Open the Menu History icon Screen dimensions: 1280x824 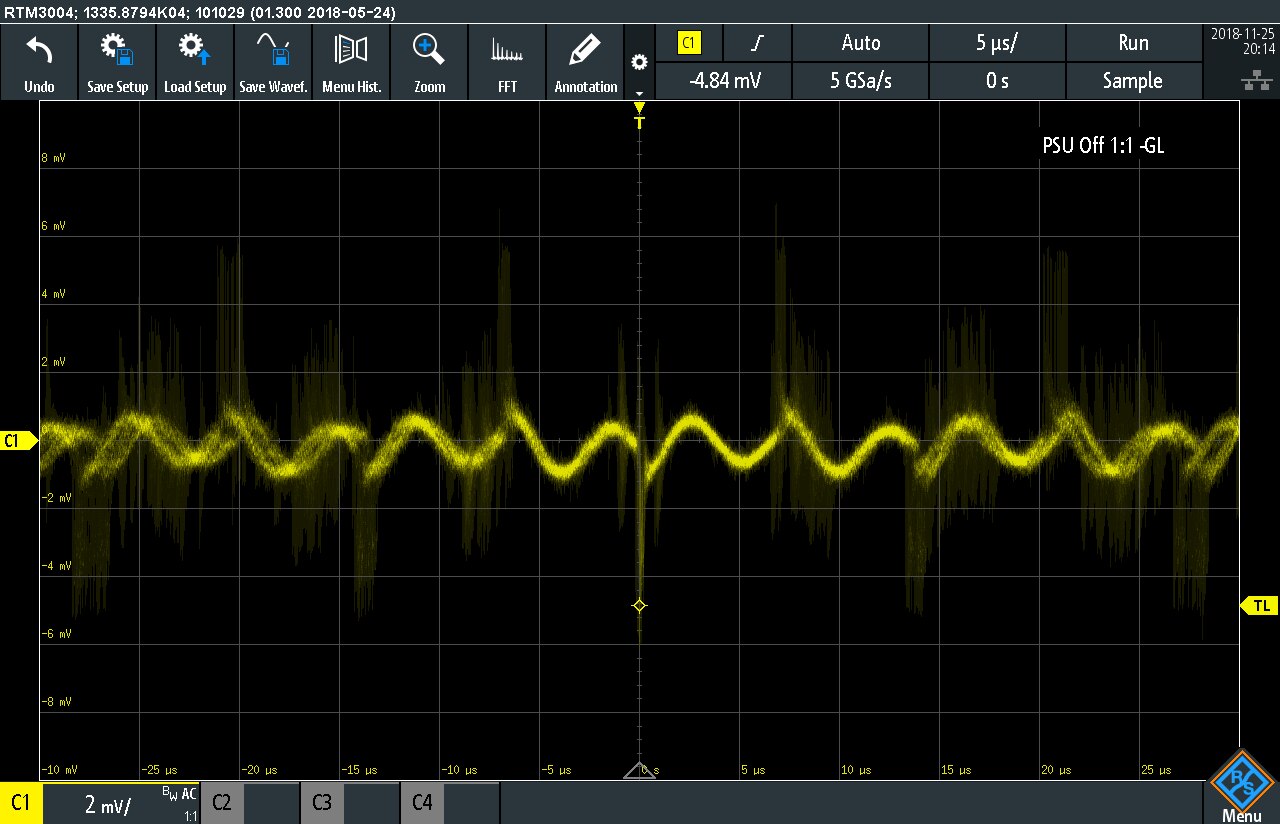[351, 50]
